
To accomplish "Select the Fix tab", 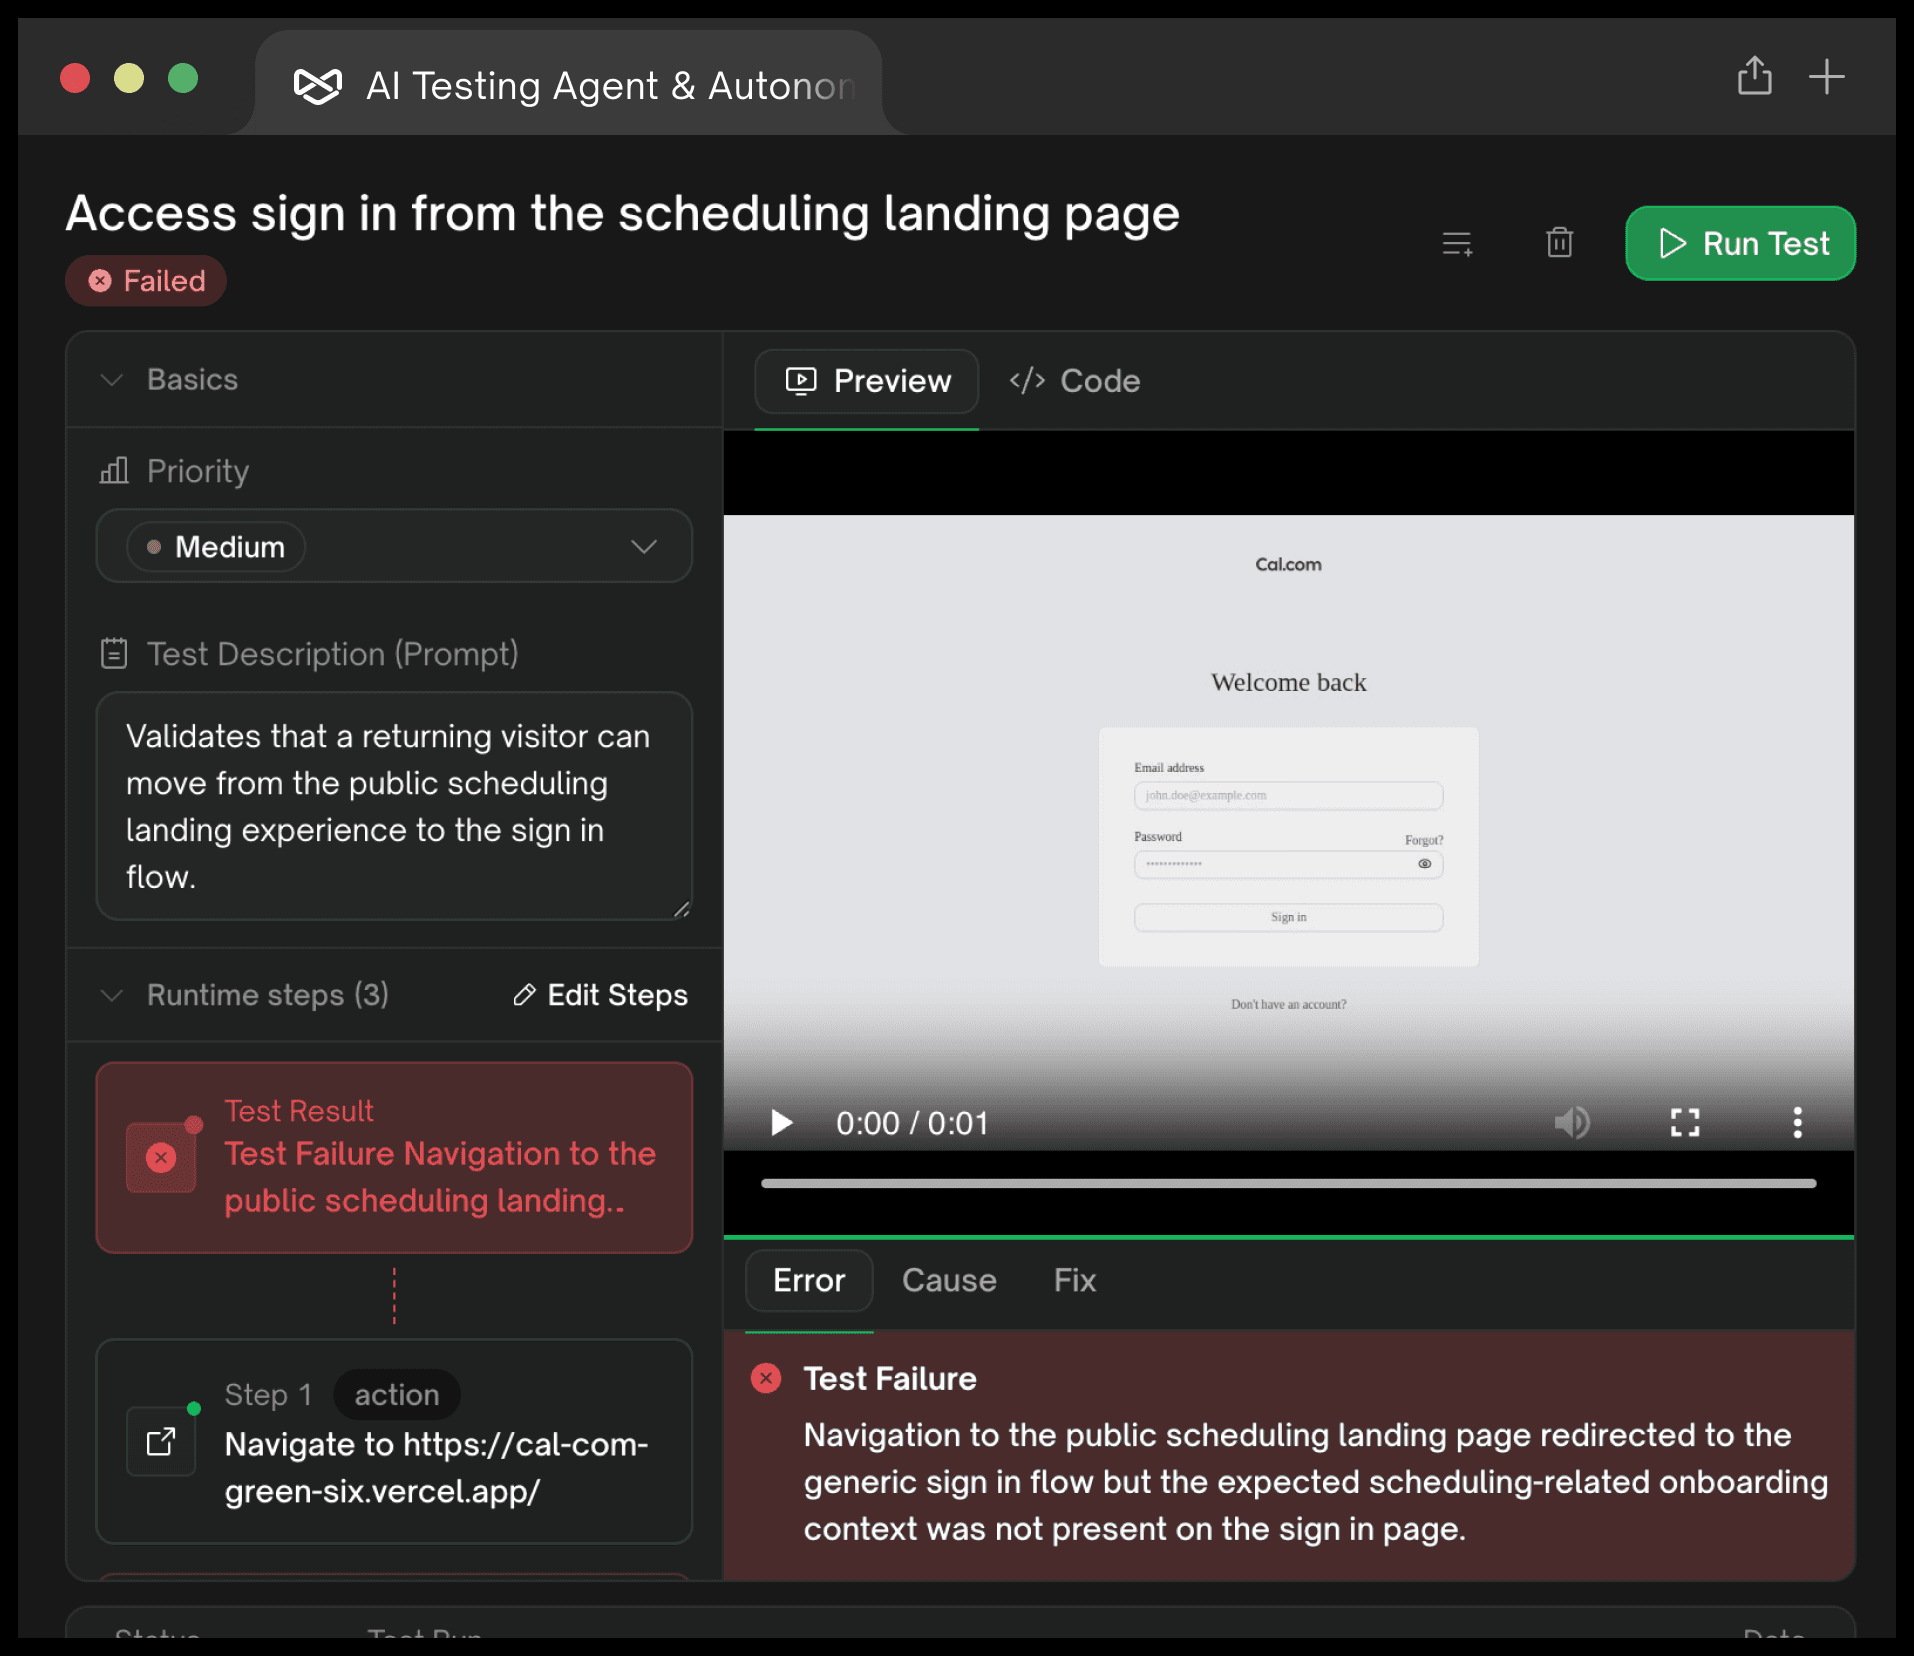I will [1075, 1280].
